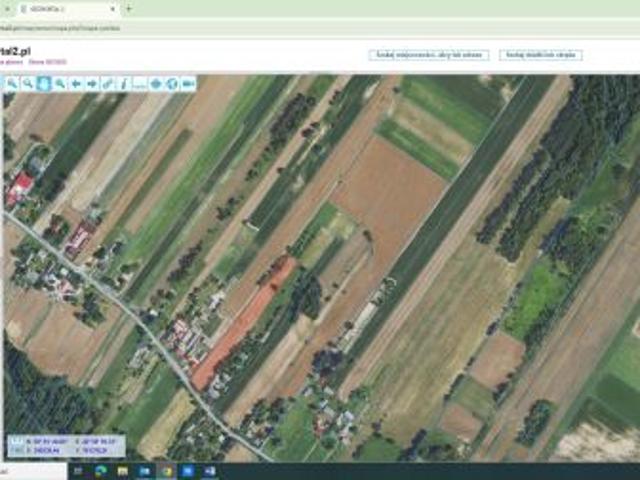Click the parcel search field
Image resolution: width=640 pixels, height=480 pixels.
coord(540,55)
